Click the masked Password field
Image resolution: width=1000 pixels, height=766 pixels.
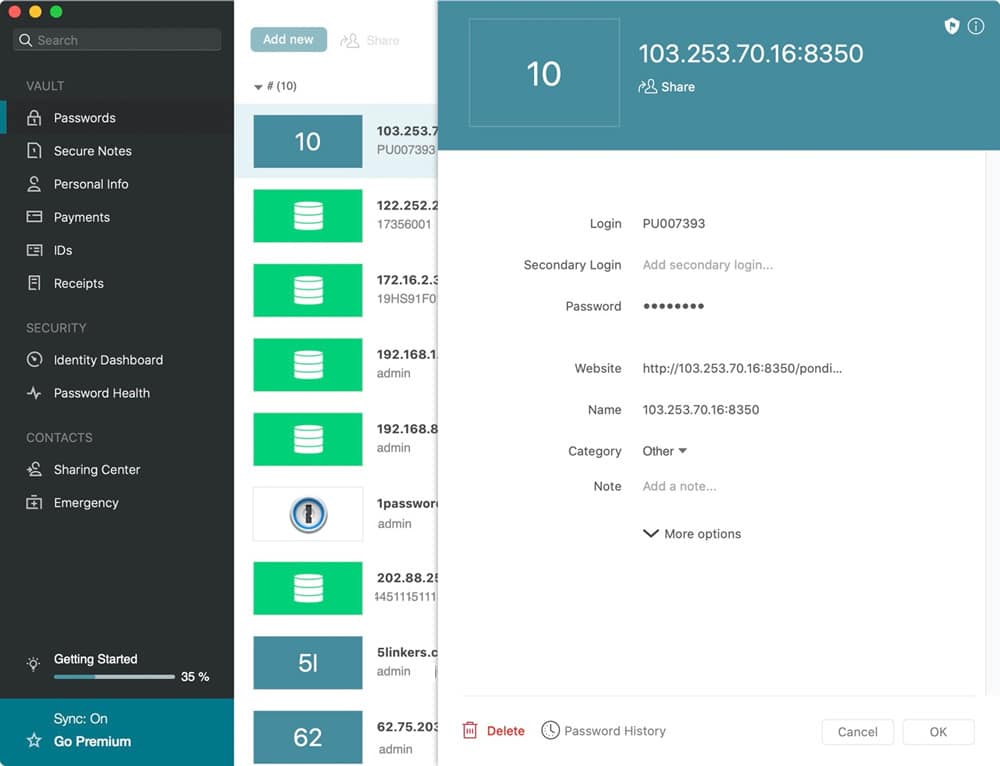(673, 306)
